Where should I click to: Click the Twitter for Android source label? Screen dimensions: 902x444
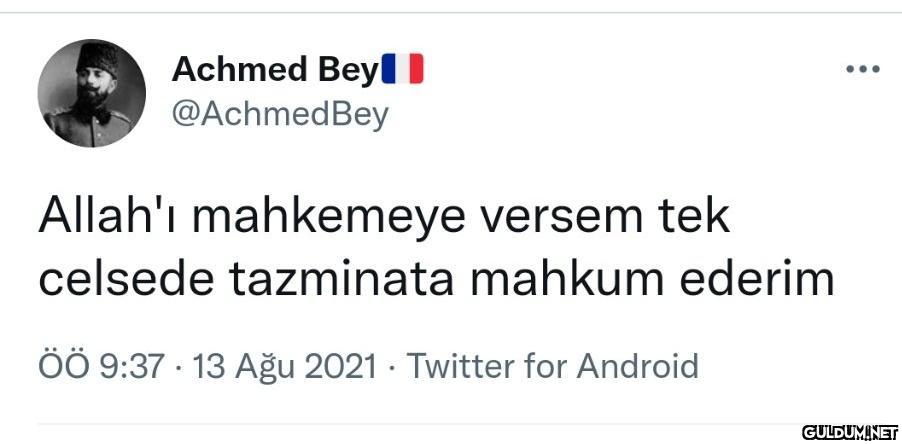pyautogui.click(x=553, y=366)
